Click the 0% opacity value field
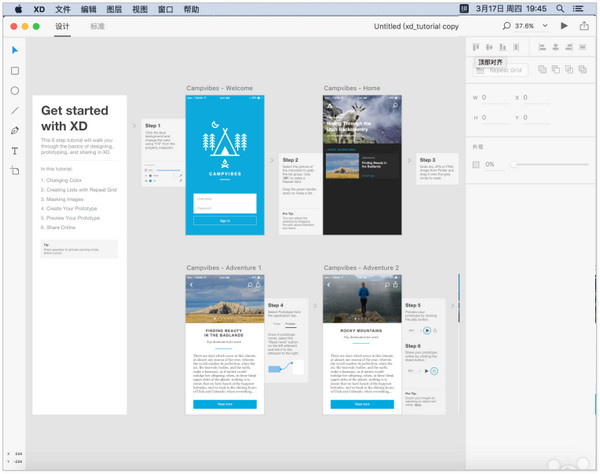Image resolution: width=600 pixels, height=474 pixels. [x=493, y=165]
